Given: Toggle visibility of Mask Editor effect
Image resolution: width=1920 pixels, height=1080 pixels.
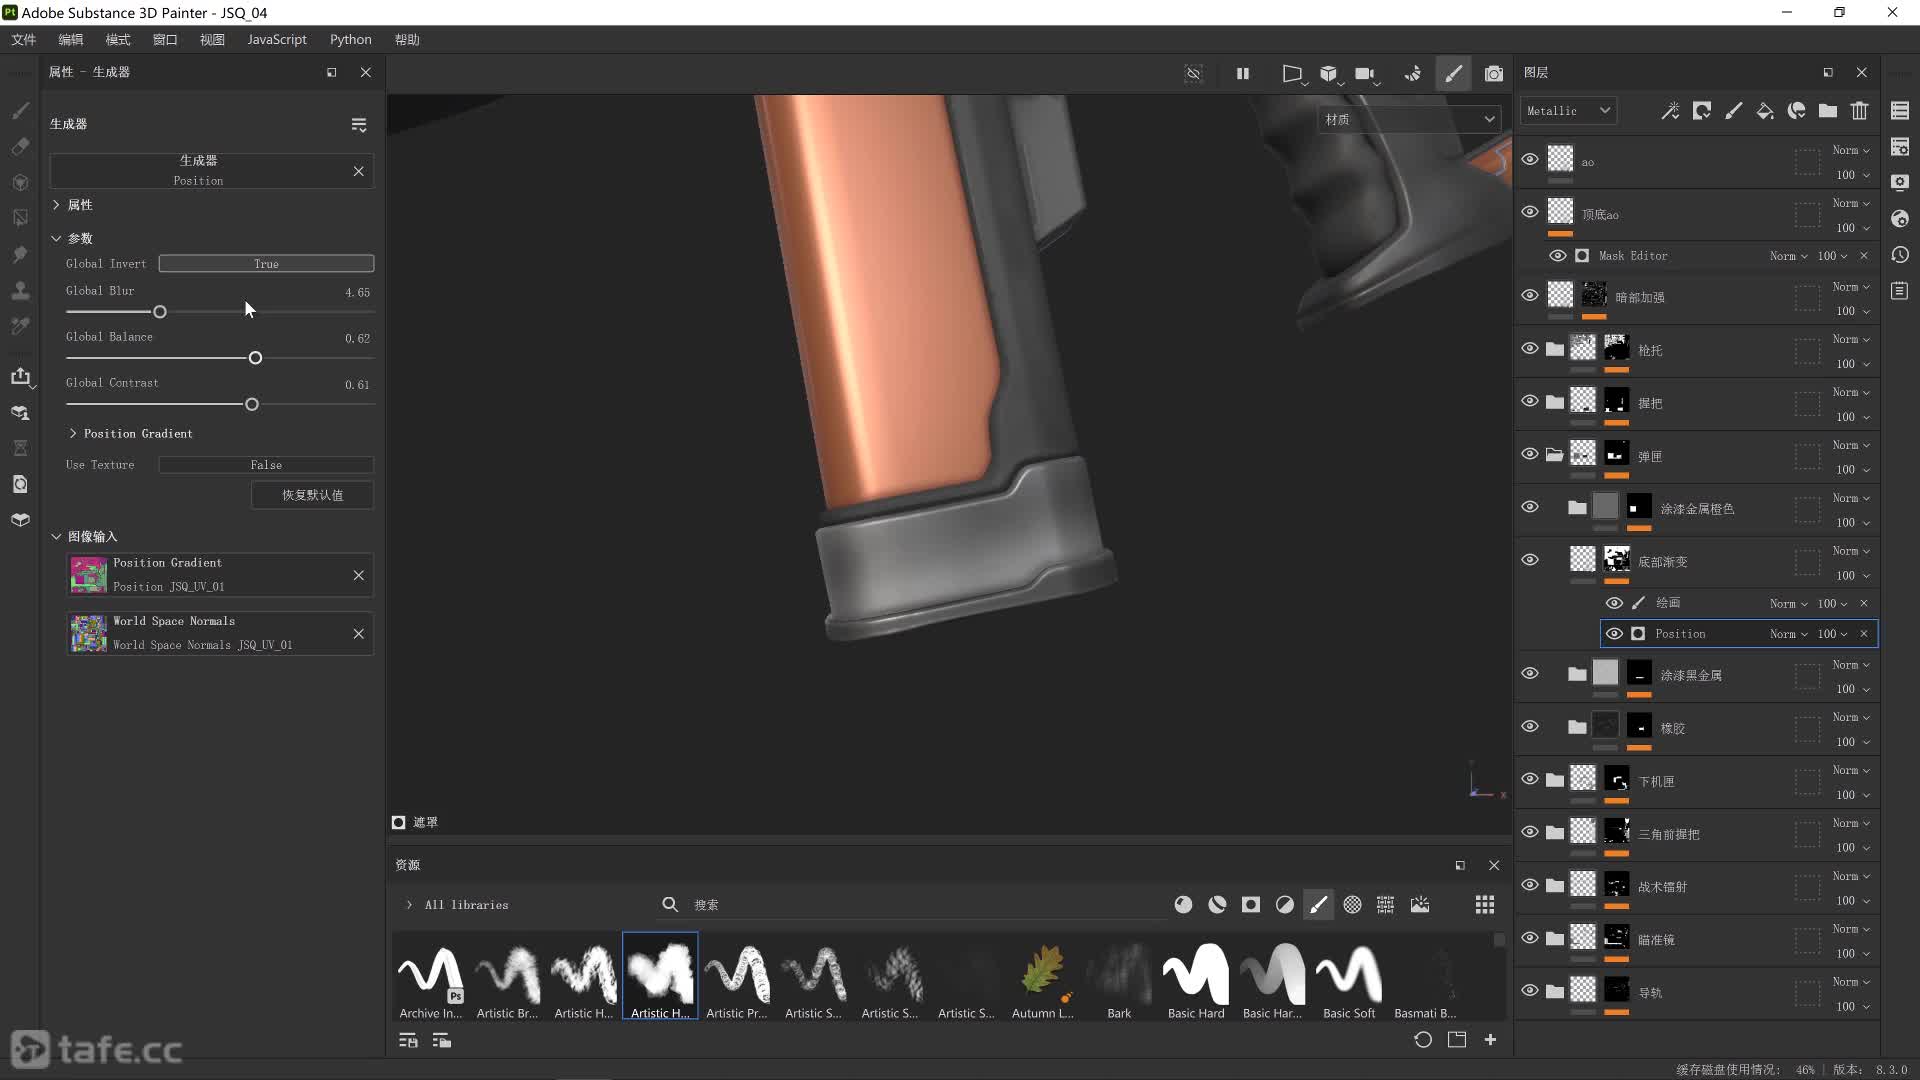Looking at the screenshot, I should click(1558, 256).
